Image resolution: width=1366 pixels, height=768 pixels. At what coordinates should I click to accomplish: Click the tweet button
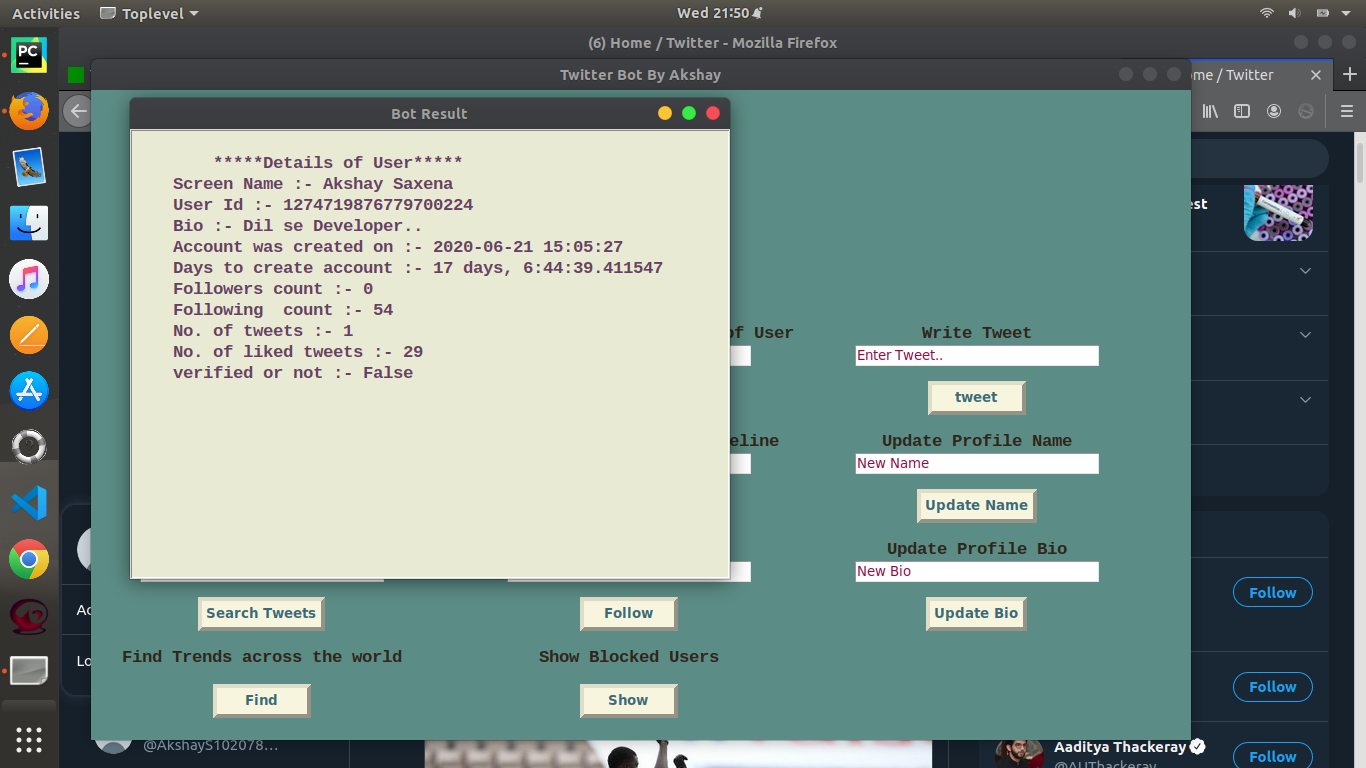click(x=976, y=397)
